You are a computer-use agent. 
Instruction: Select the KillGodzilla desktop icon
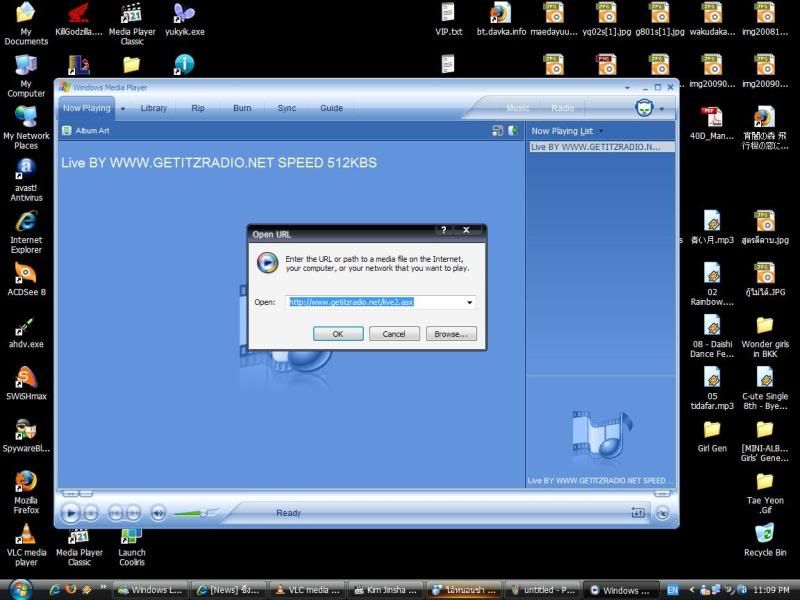(x=79, y=19)
